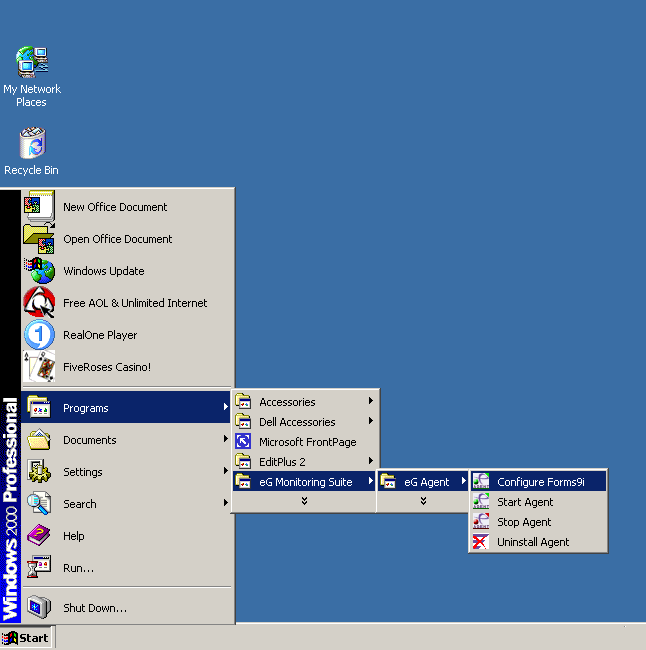The image size is (646, 650).
Task: Choose Stop Agent from the submenu
Action: (x=538, y=521)
